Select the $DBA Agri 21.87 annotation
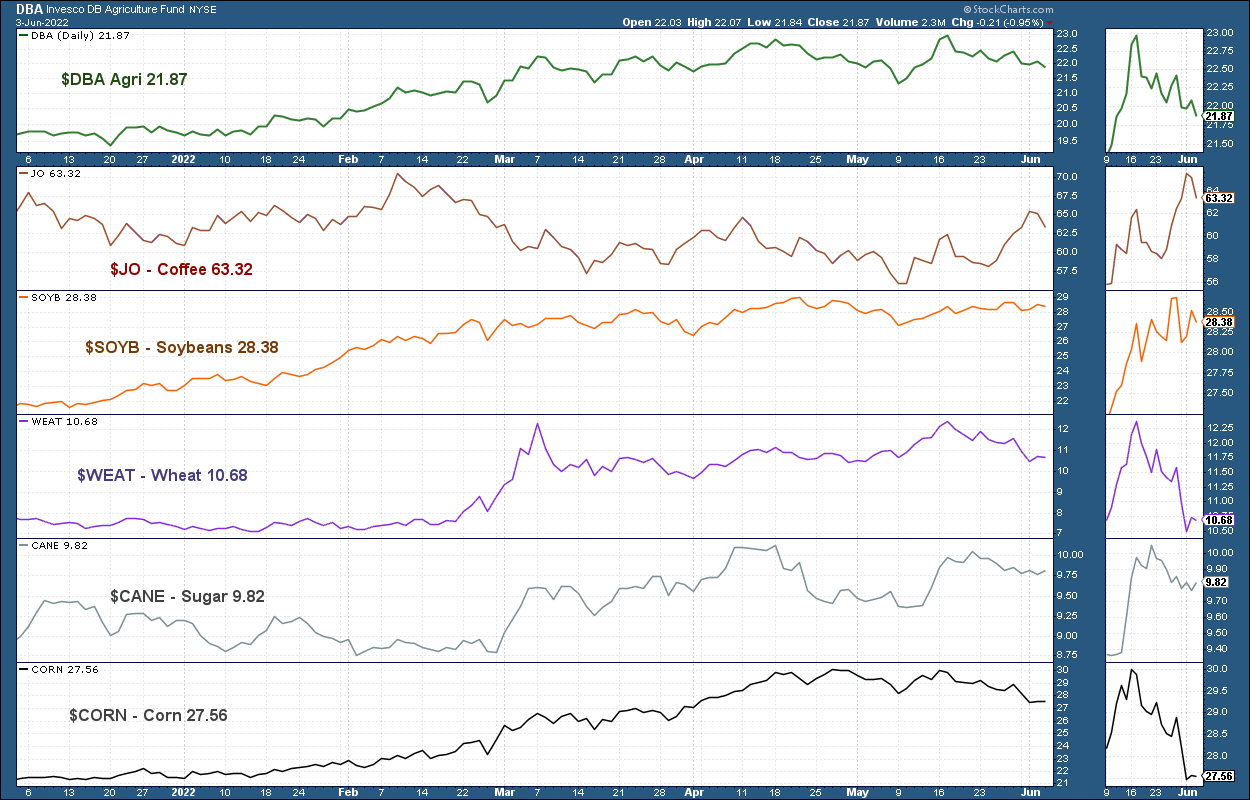This screenshot has height=800, width=1250. coord(124,78)
